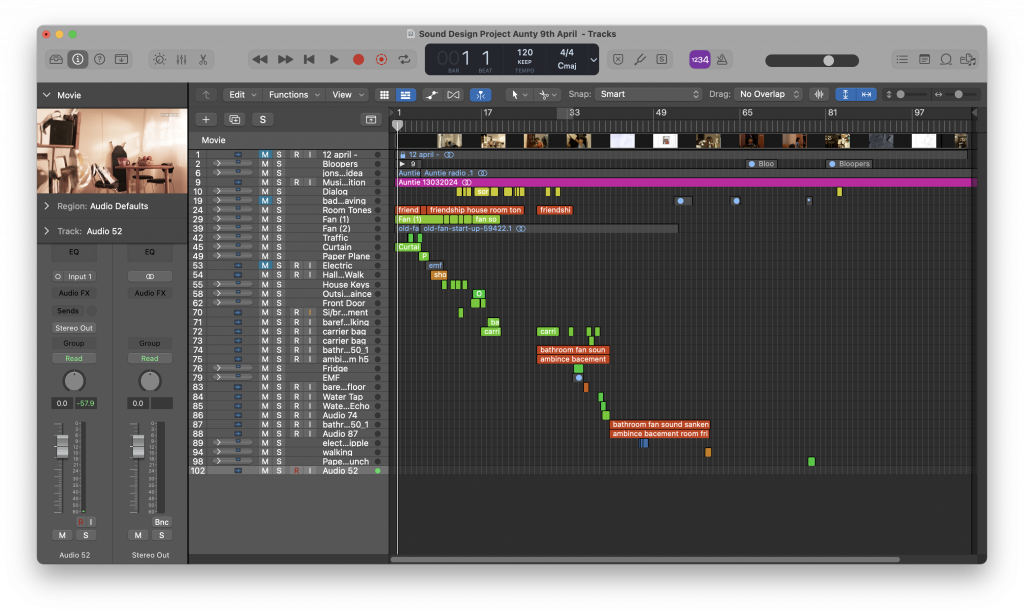Click the Duplicate Track button
Image resolution: width=1024 pixels, height=613 pixels.
(x=234, y=119)
